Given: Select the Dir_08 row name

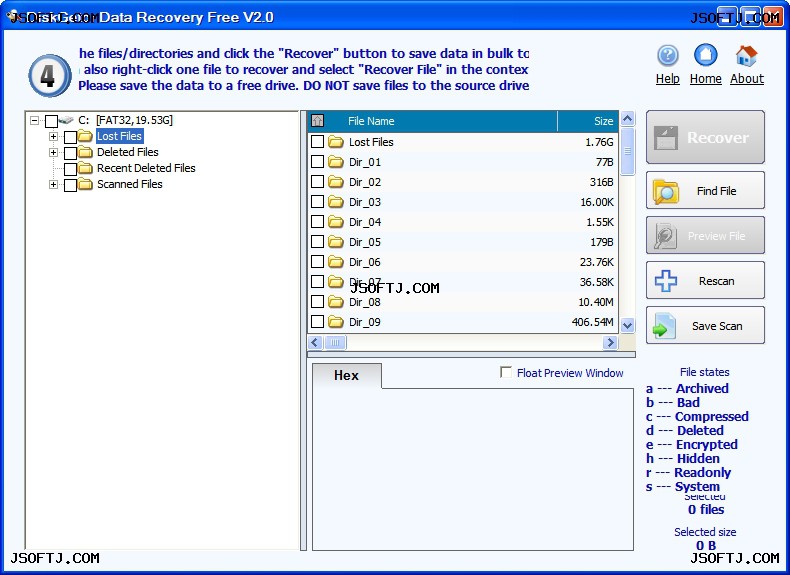Looking at the screenshot, I should click(x=365, y=302).
